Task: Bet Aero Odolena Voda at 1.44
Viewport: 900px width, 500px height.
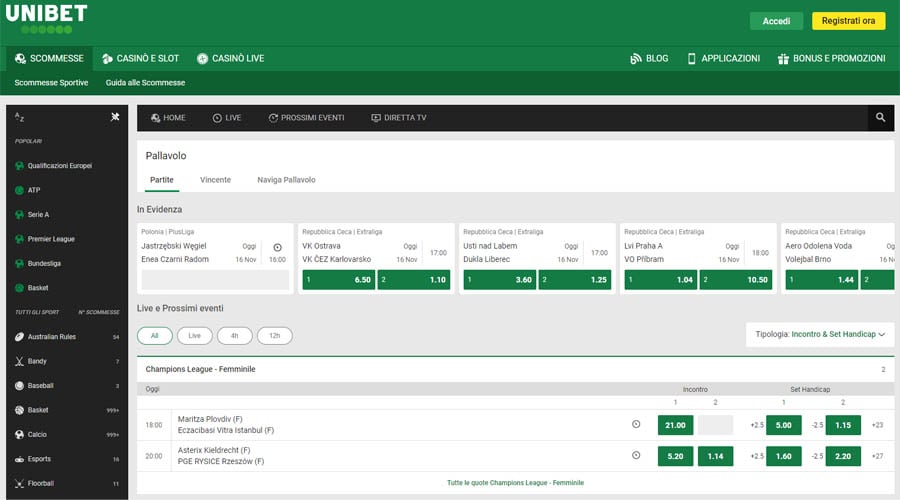Action: pos(822,280)
